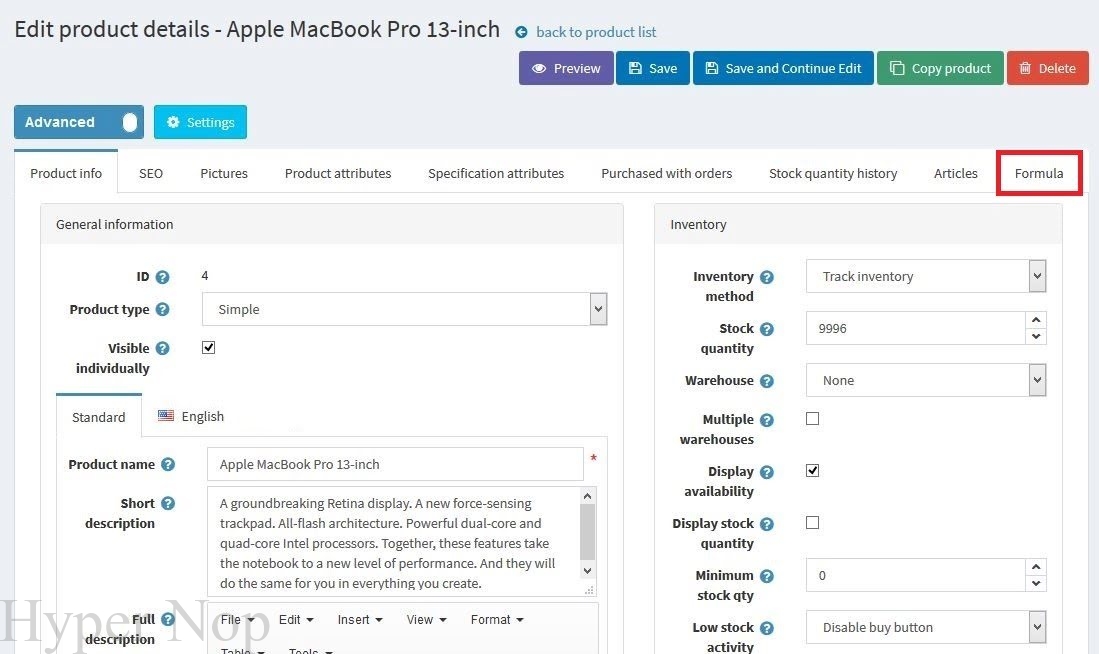Image resolution: width=1099 pixels, height=654 pixels.
Task: Open the editor File menu
Action: [238, 620]
